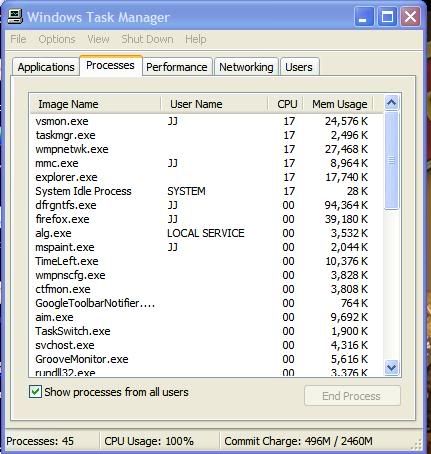Close the Task Manager window
Screen dimensions: 431x454
pos(410,16)
